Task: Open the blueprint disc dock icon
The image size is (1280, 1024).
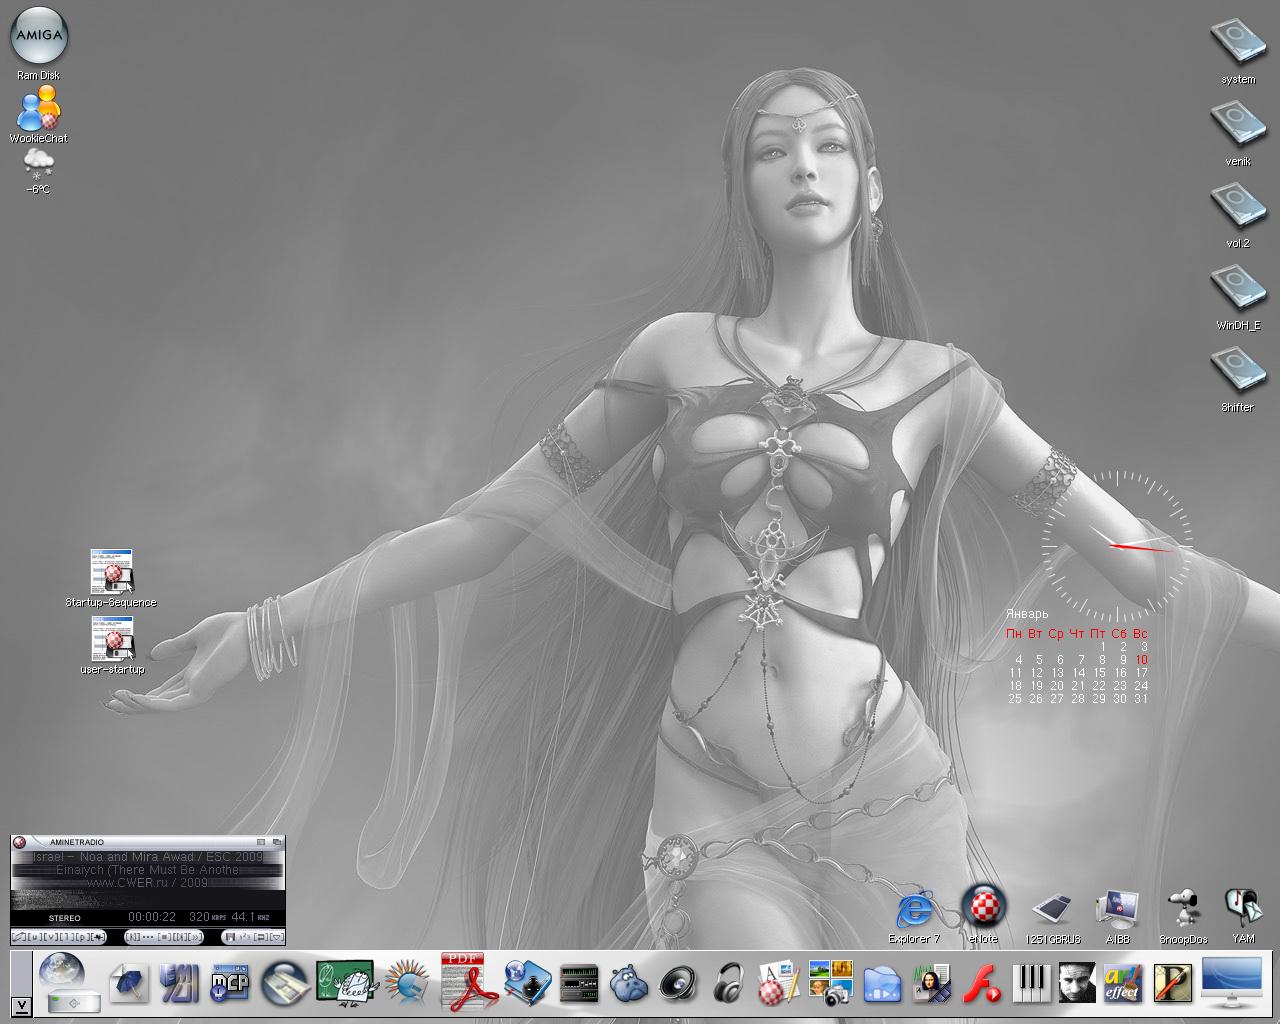Action: click(284, 985)
